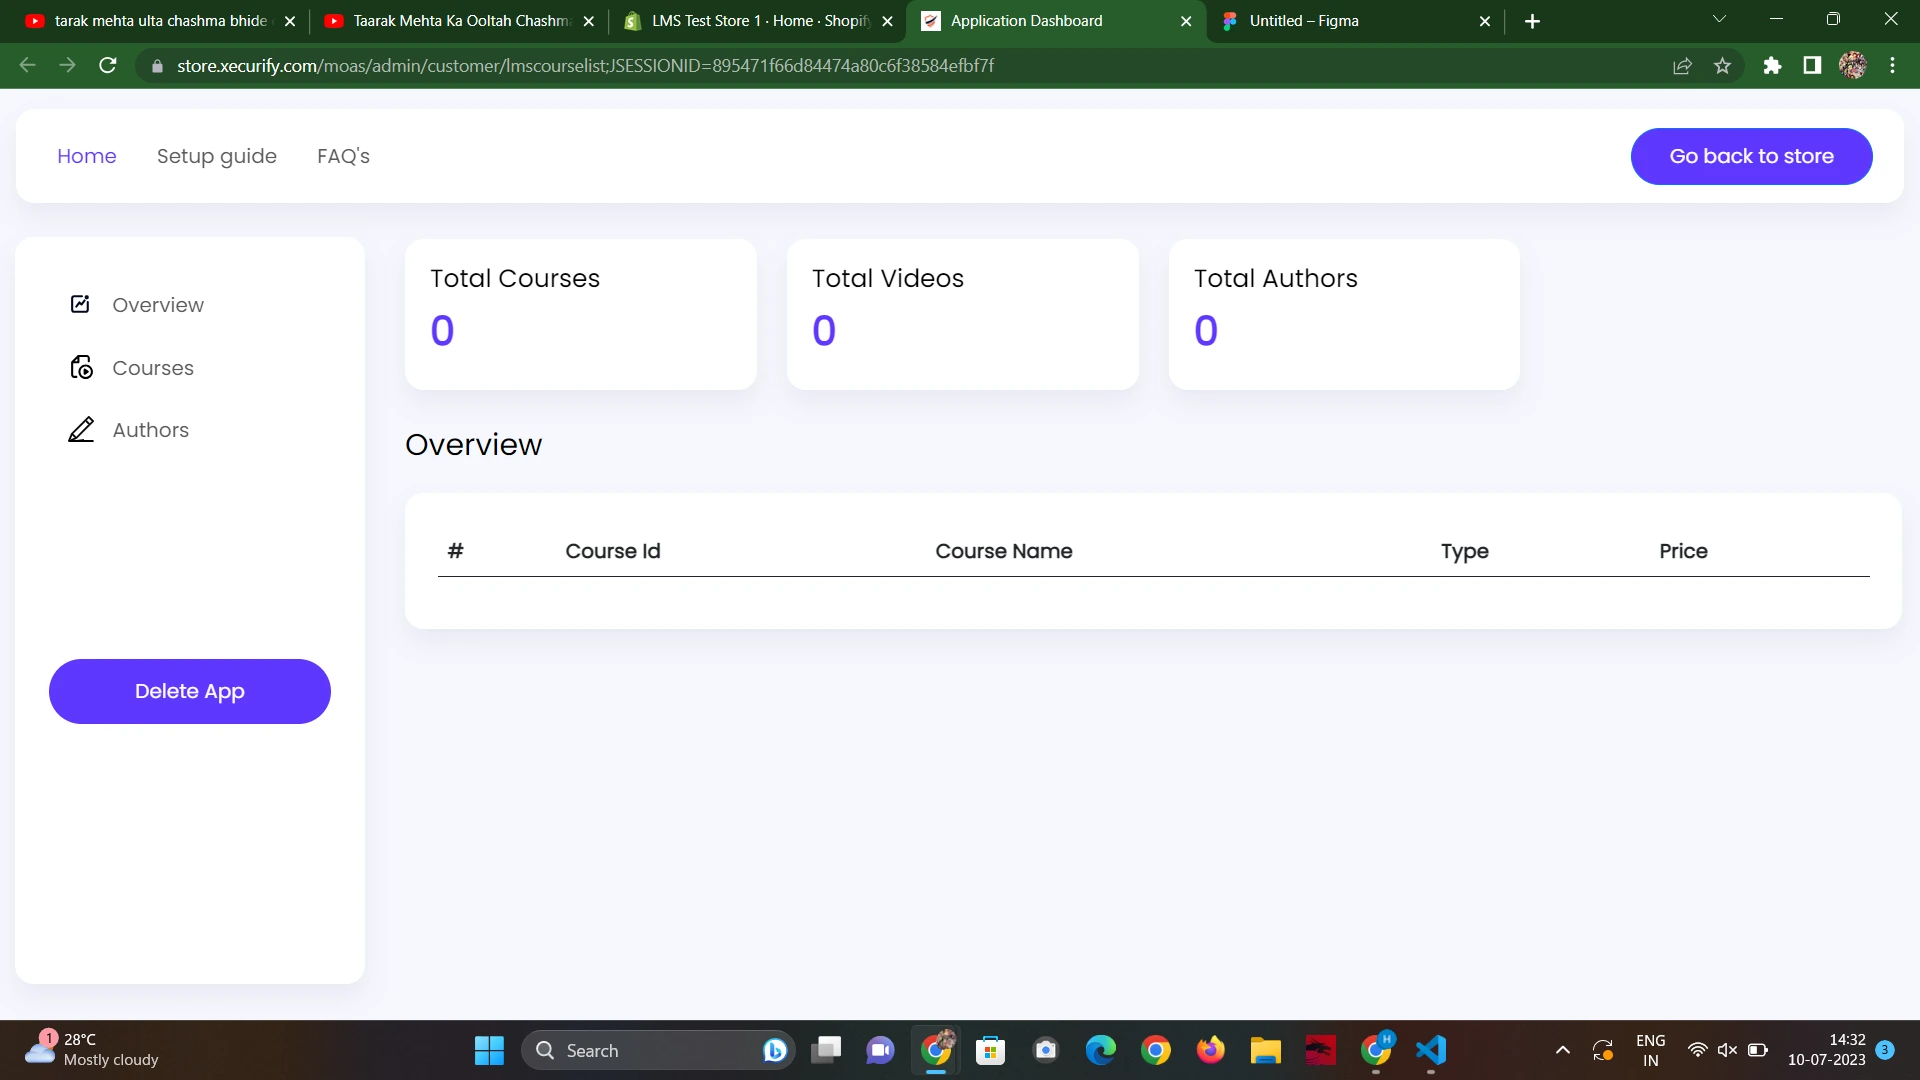Reload the current page
Screen dimensions: 1920x1080
point(108,65)
